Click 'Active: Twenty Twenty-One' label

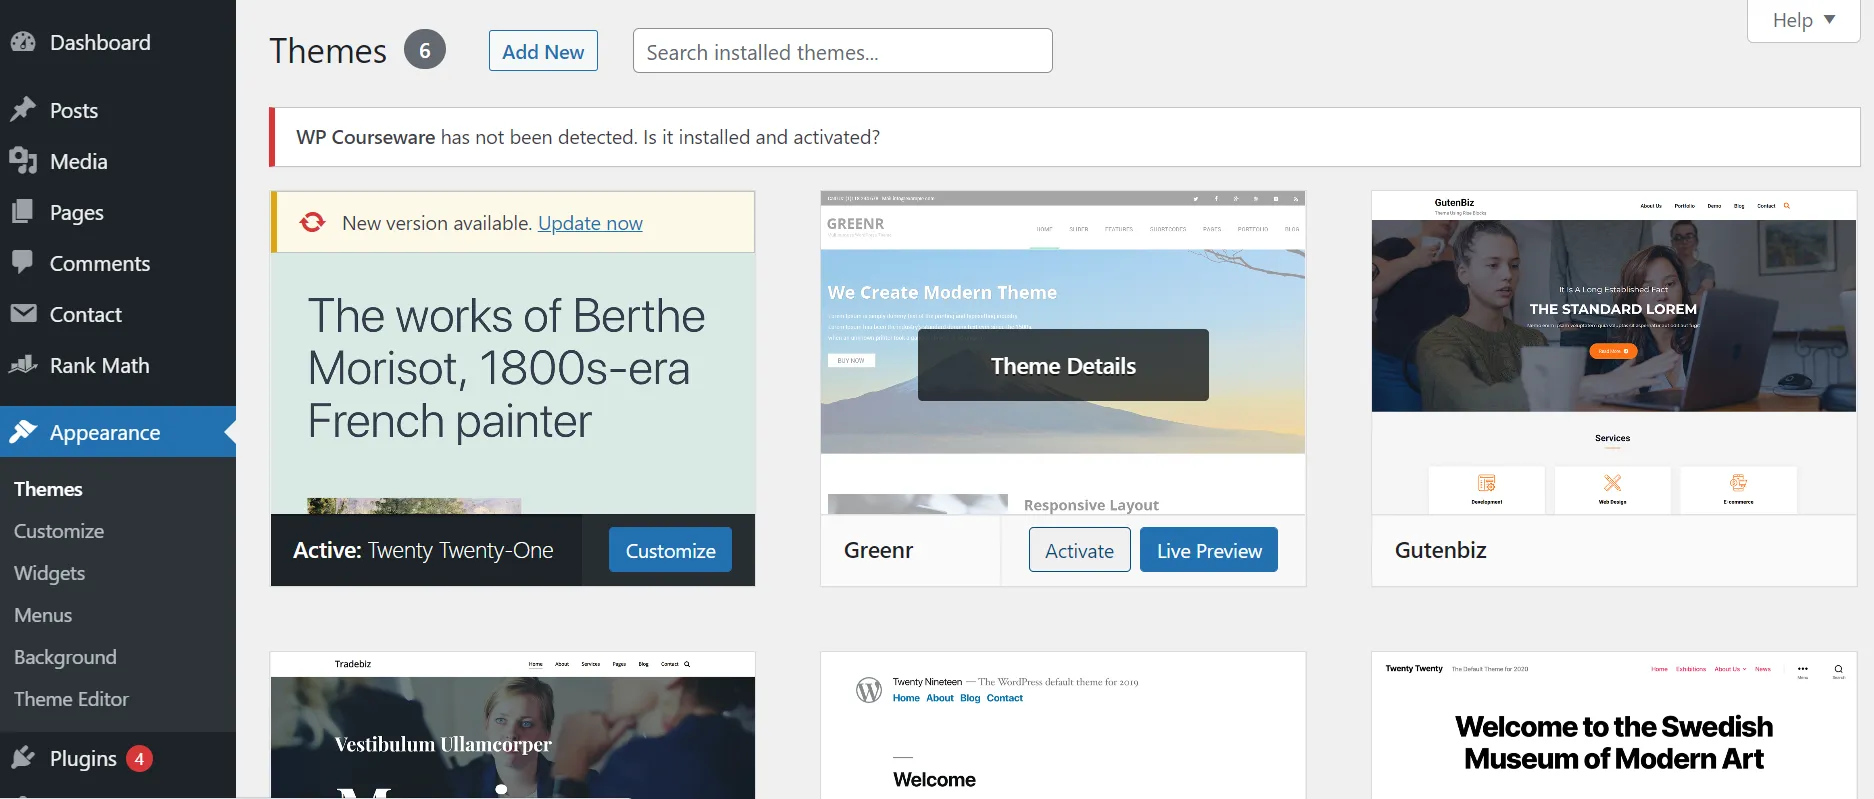pos(423,550)
